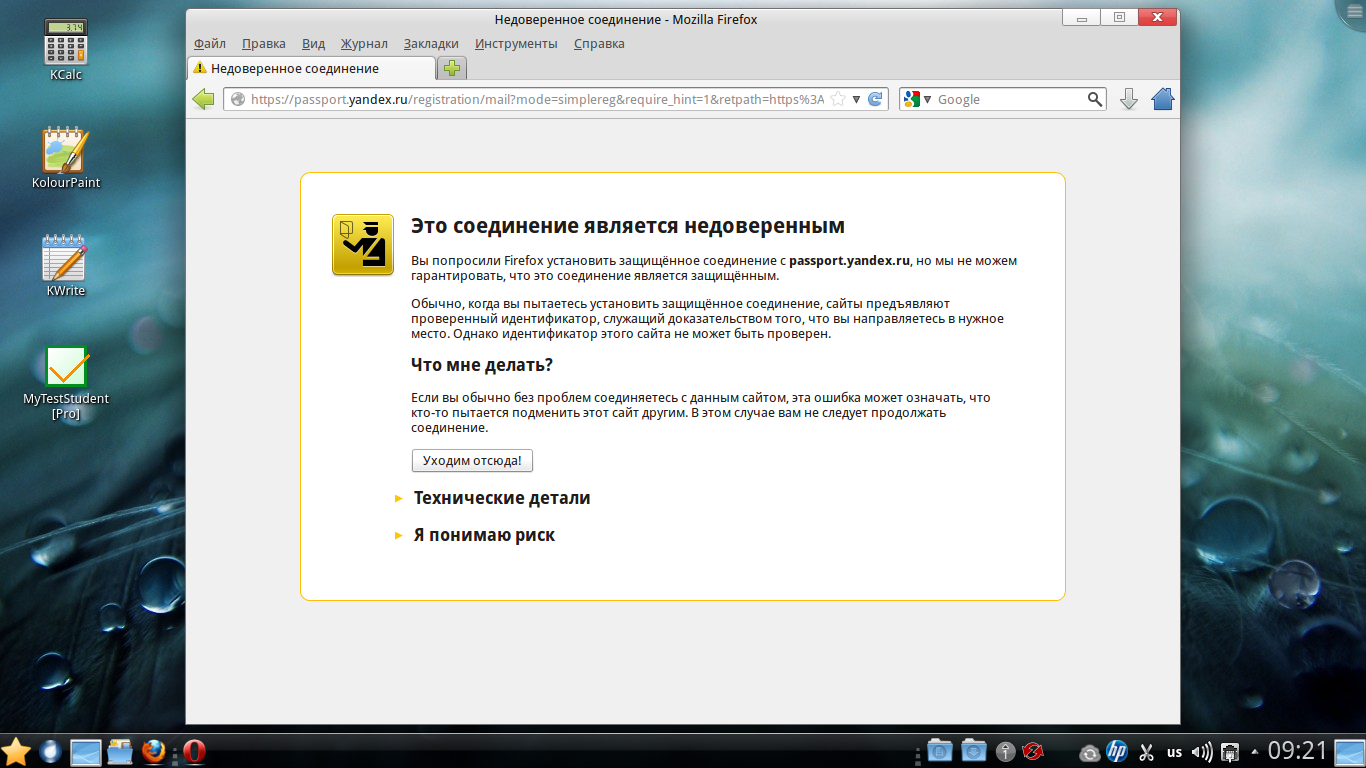Click the grey info circle tray icon
The width and height of the screenshot is (1366, 768).
coord(1006,751)
